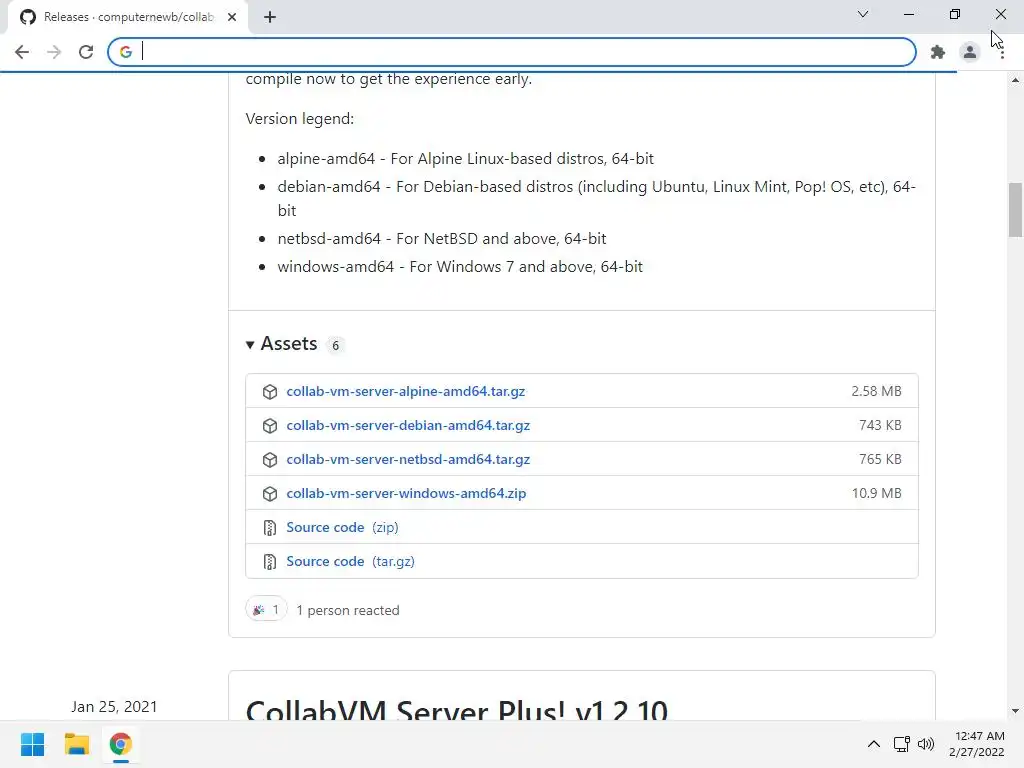
Task: Click the Assets count badge 6
Action: [335, 345]
